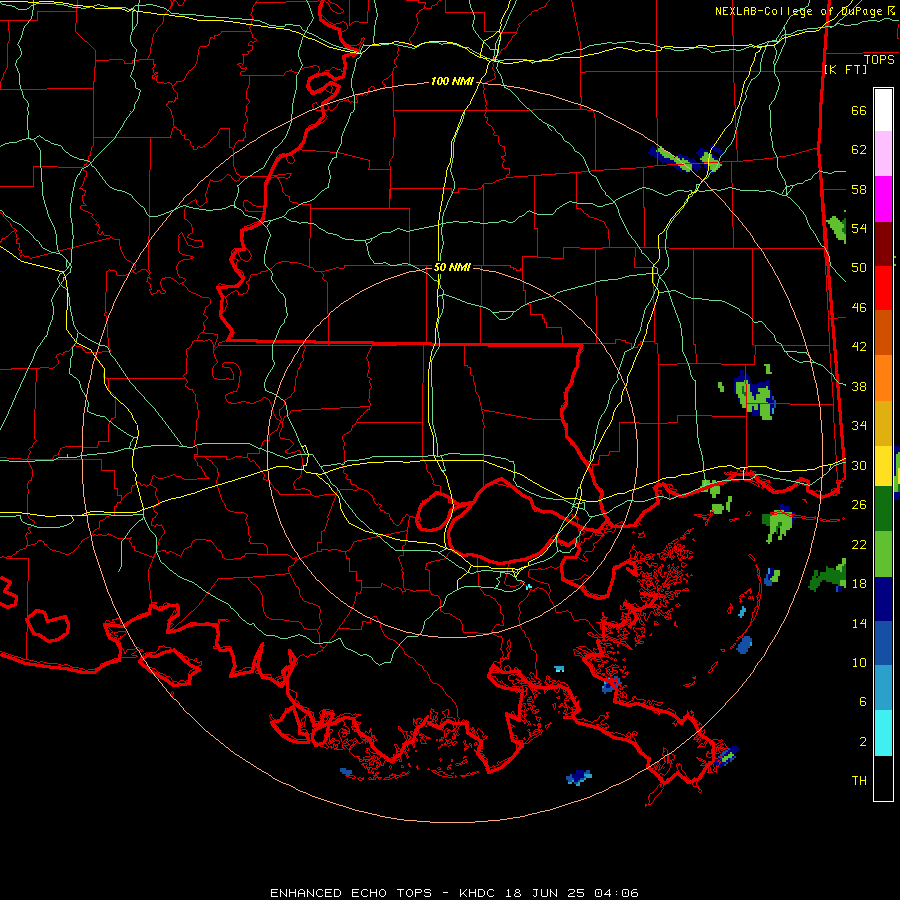Image resolution: width=900 pixels, height=900 pixels.
Task: Click the legend value 6
Action: (863, 702)
